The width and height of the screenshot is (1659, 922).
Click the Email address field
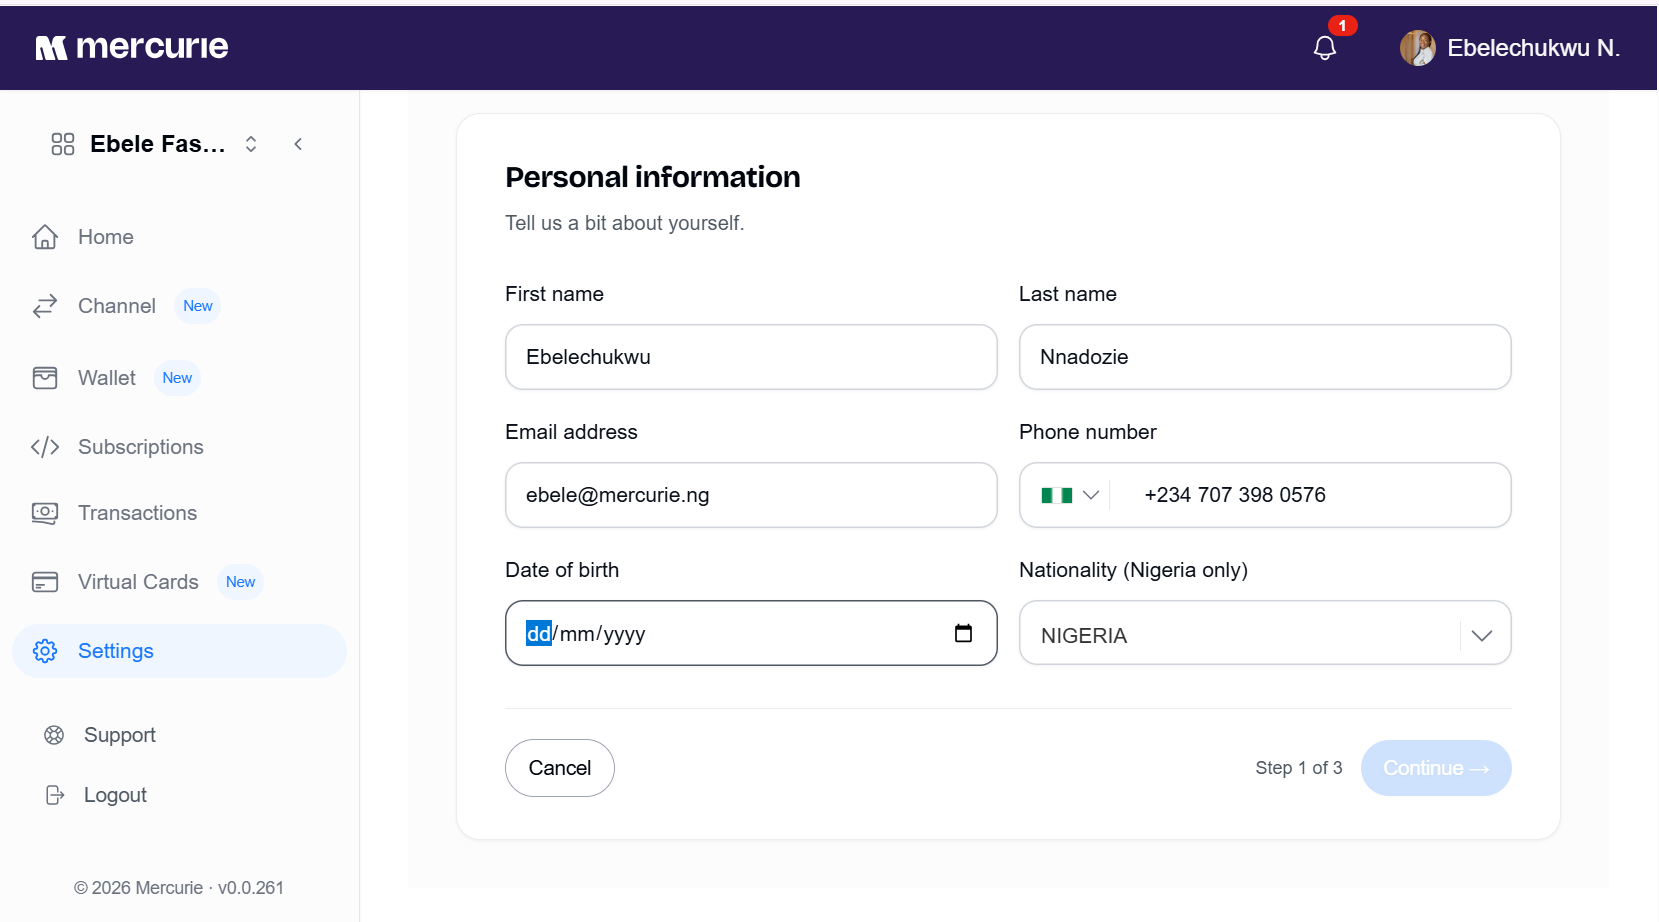751,495
